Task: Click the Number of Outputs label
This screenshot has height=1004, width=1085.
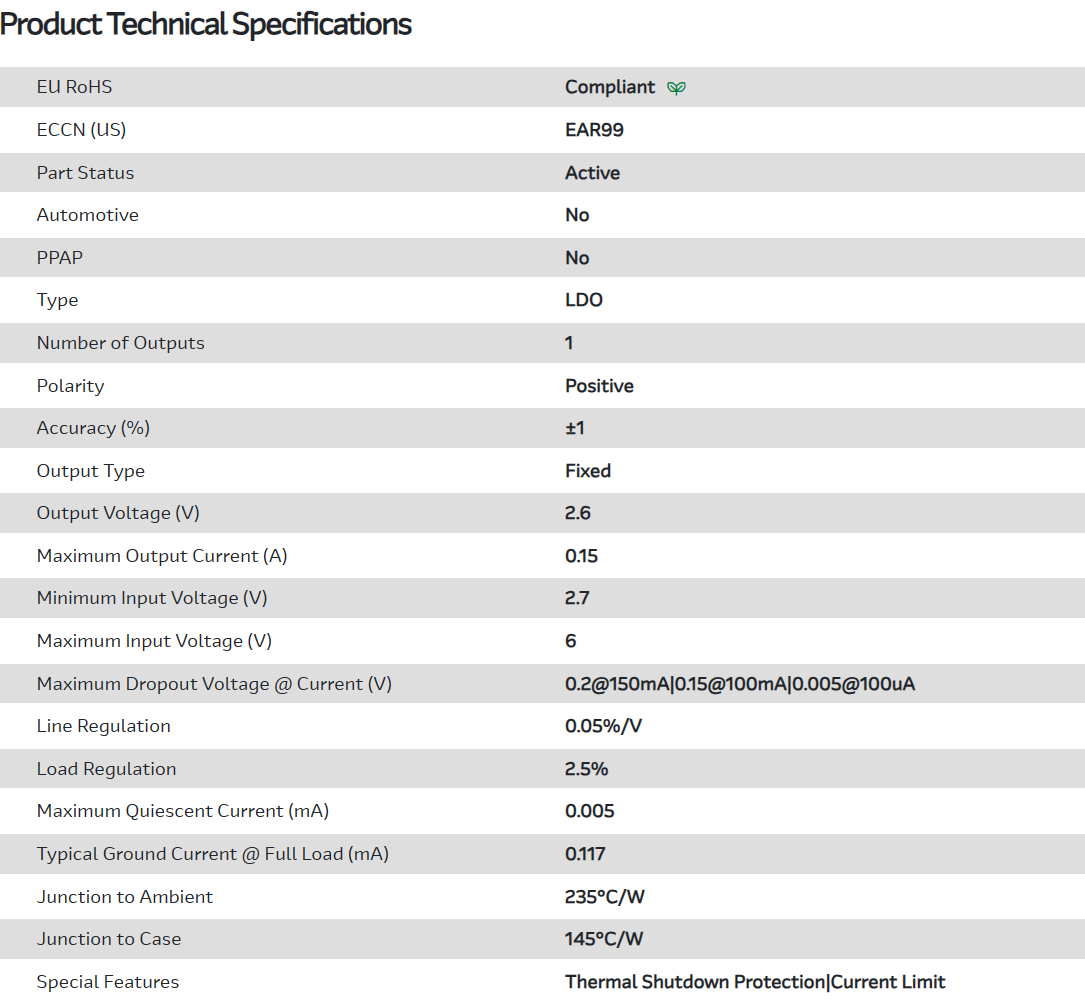Action: [120, 343]
